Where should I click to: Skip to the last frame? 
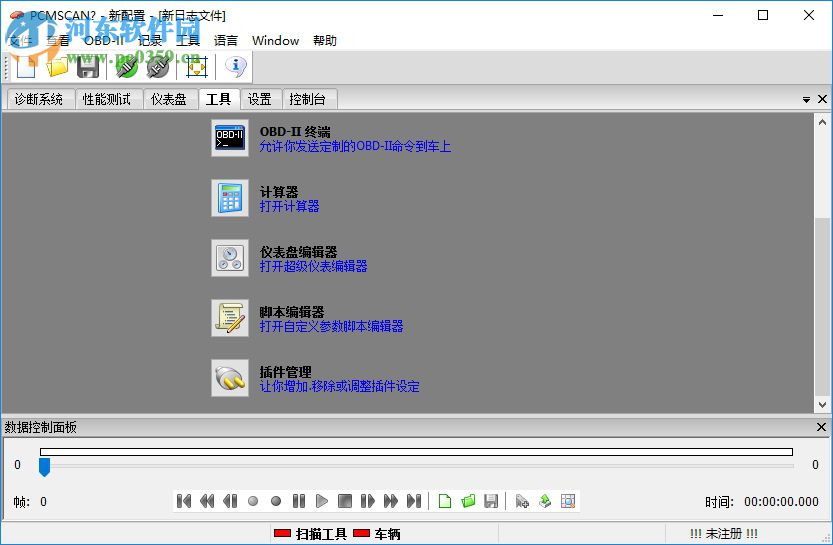click(x=414, y=501)
